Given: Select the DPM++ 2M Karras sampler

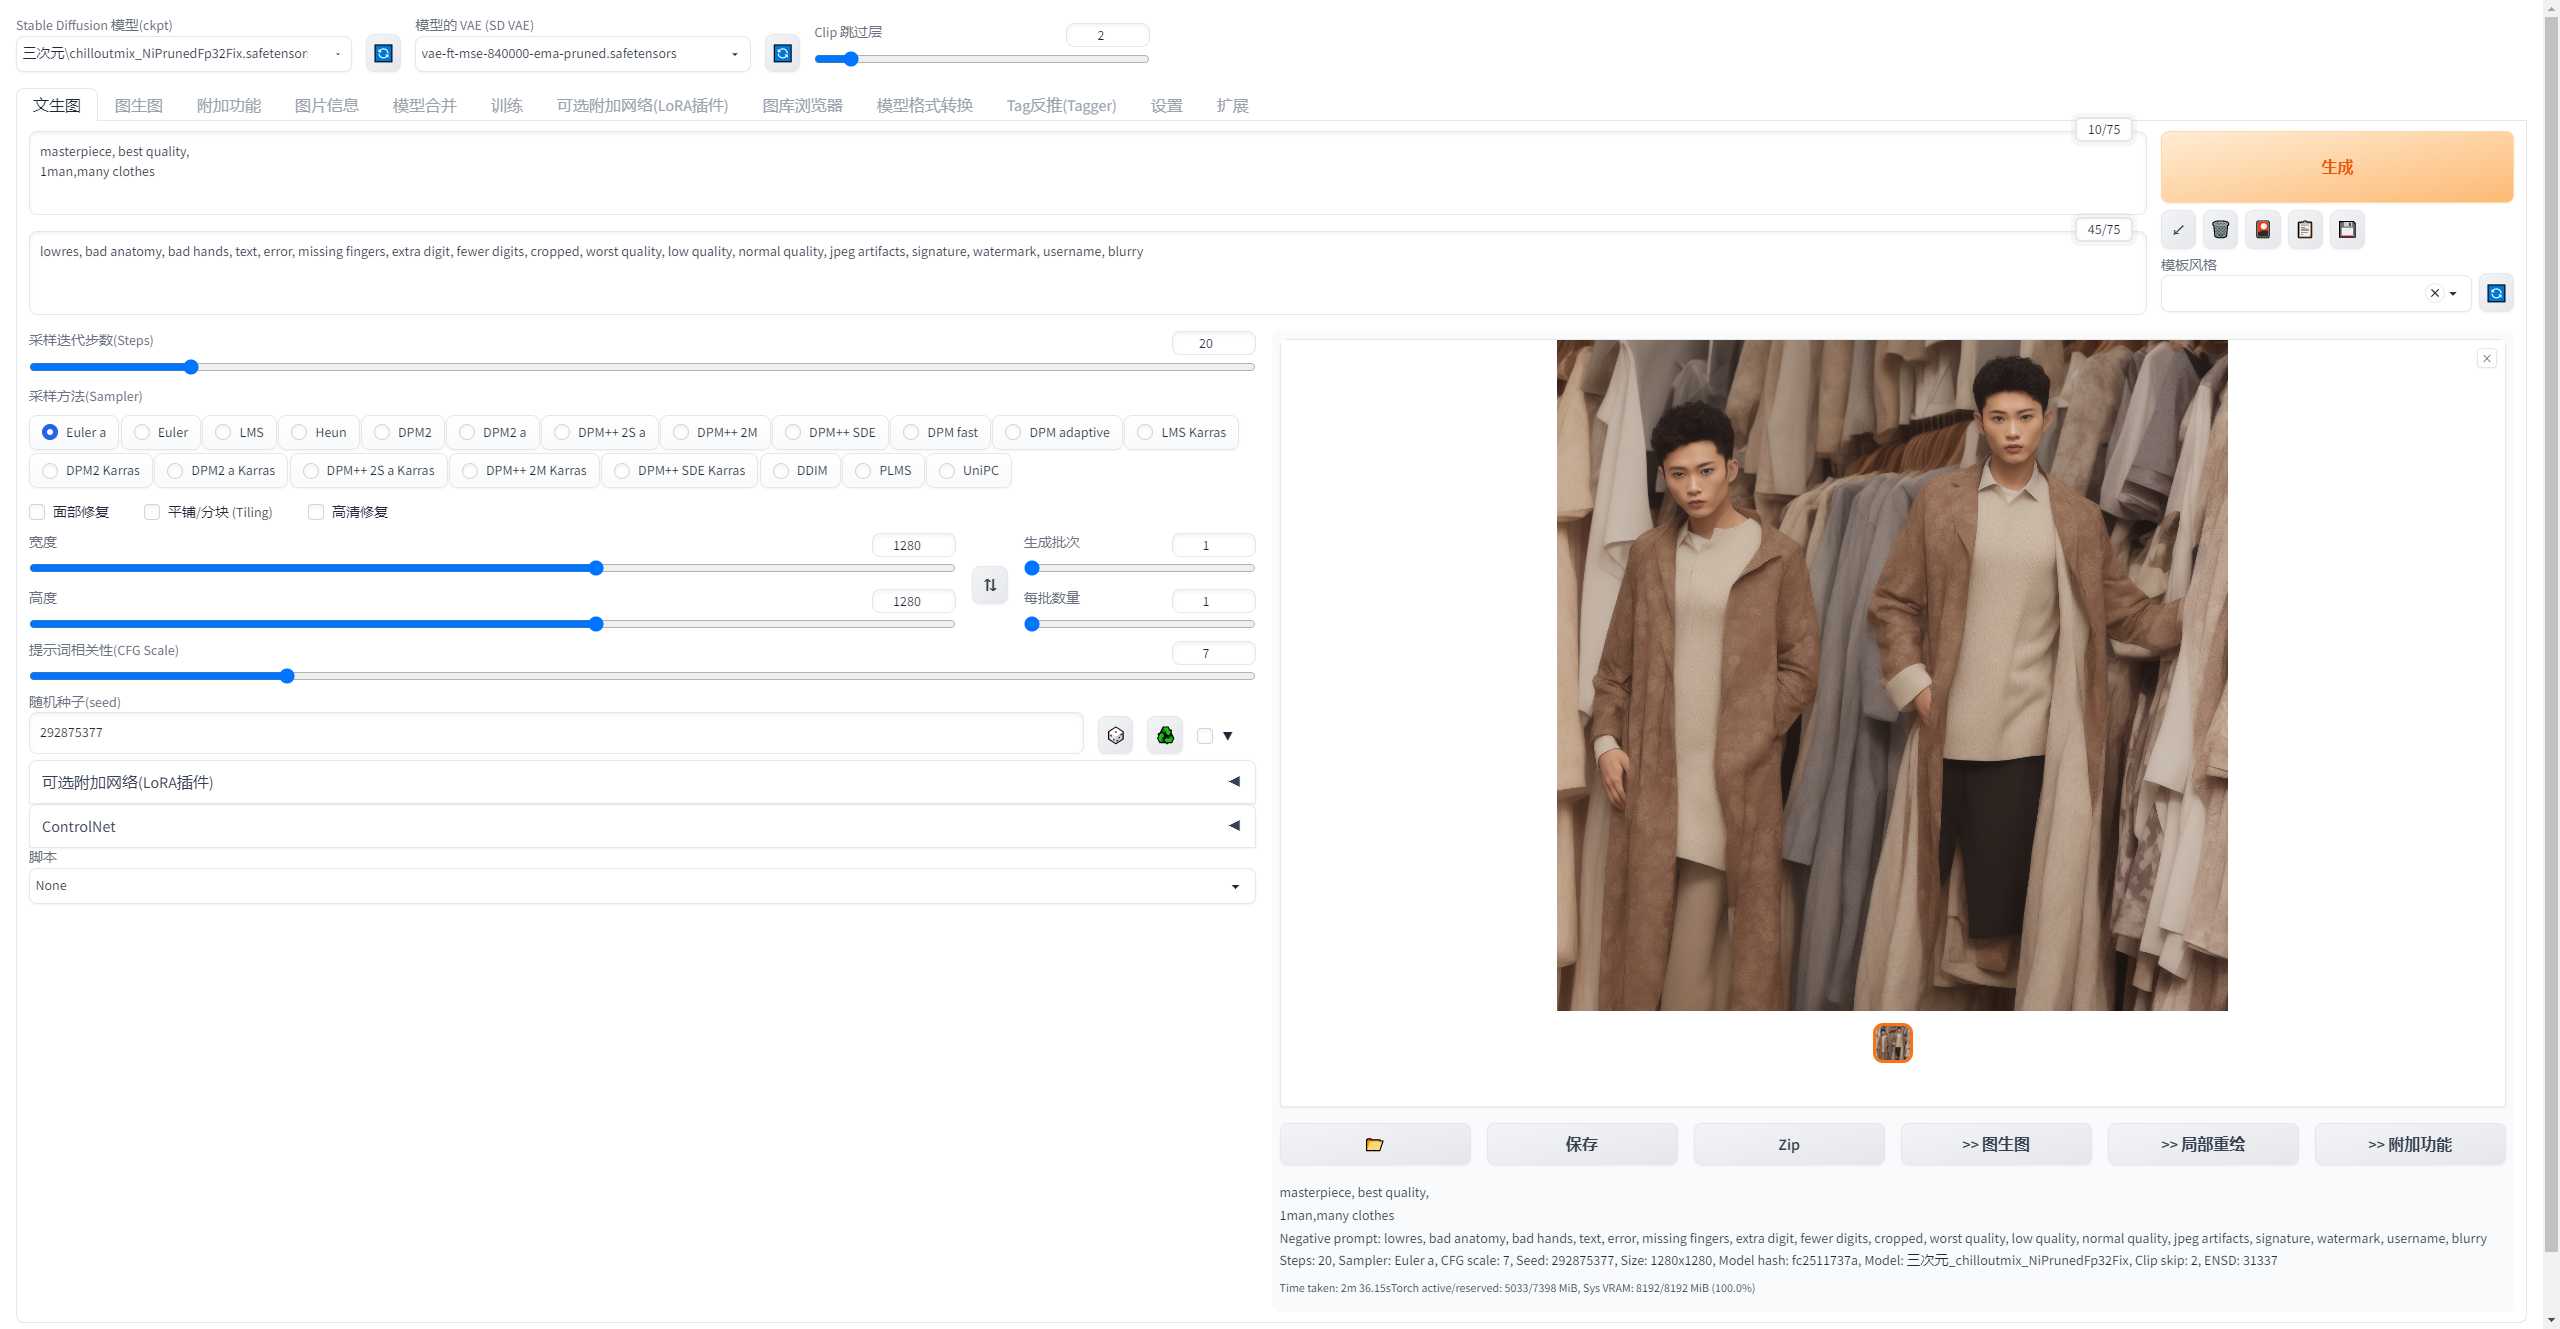Looking at the screenshot, I should [x=470, y=471].
